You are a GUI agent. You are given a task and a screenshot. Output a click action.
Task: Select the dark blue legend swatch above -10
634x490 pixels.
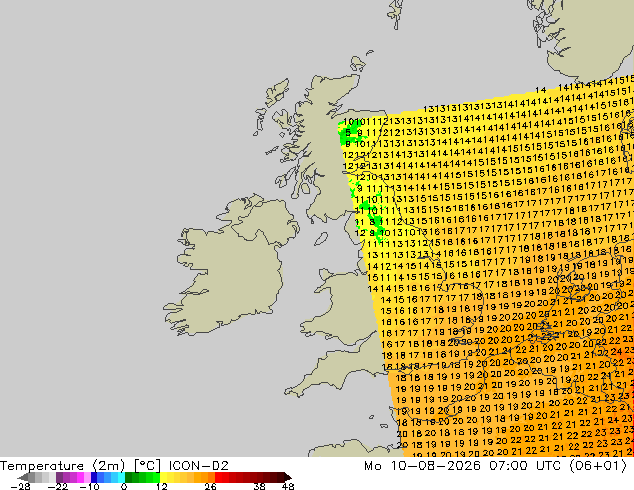[x=94, y=477]
